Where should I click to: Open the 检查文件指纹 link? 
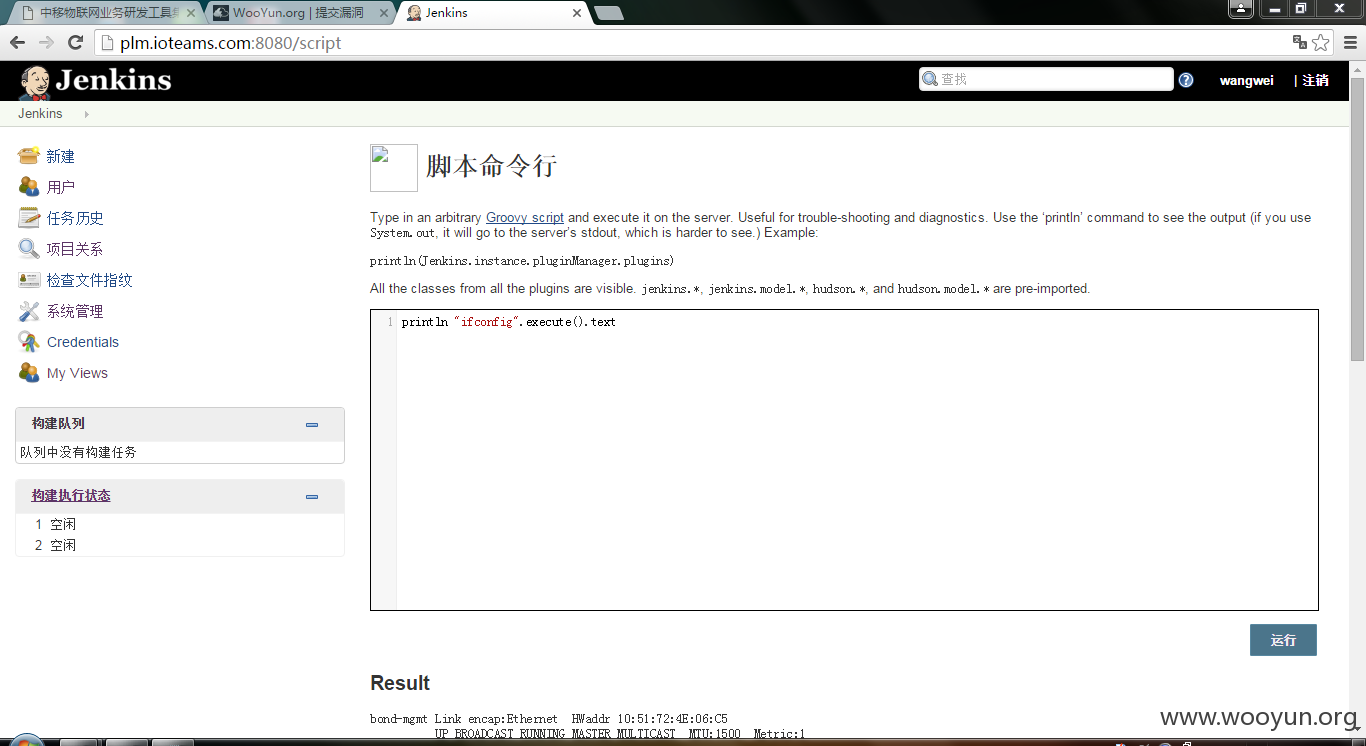[90, 280]
